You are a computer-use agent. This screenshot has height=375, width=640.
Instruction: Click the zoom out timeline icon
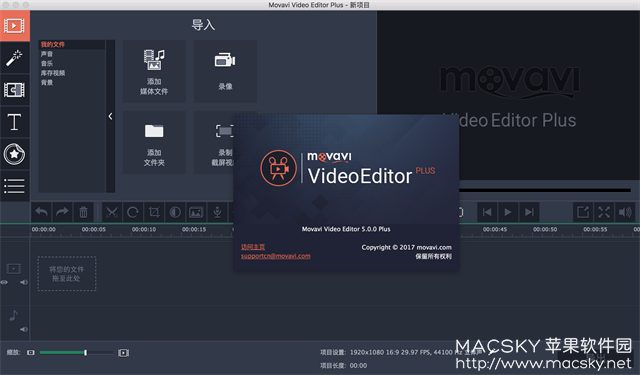click(31, 353)
